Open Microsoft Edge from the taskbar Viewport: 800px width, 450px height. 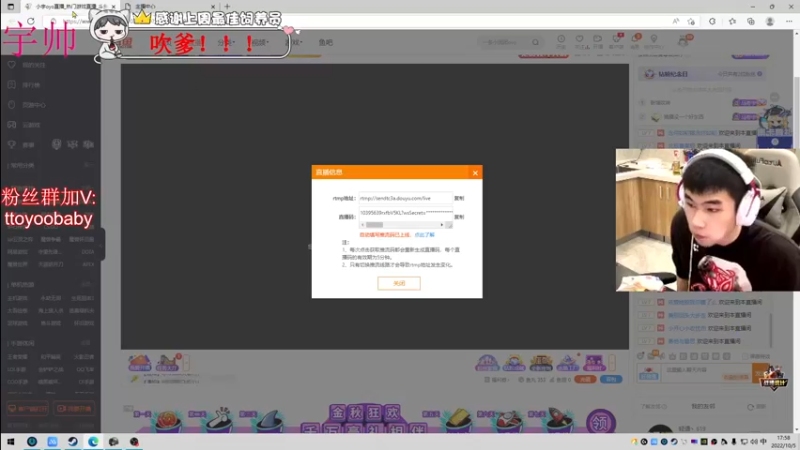pos(93,441)
